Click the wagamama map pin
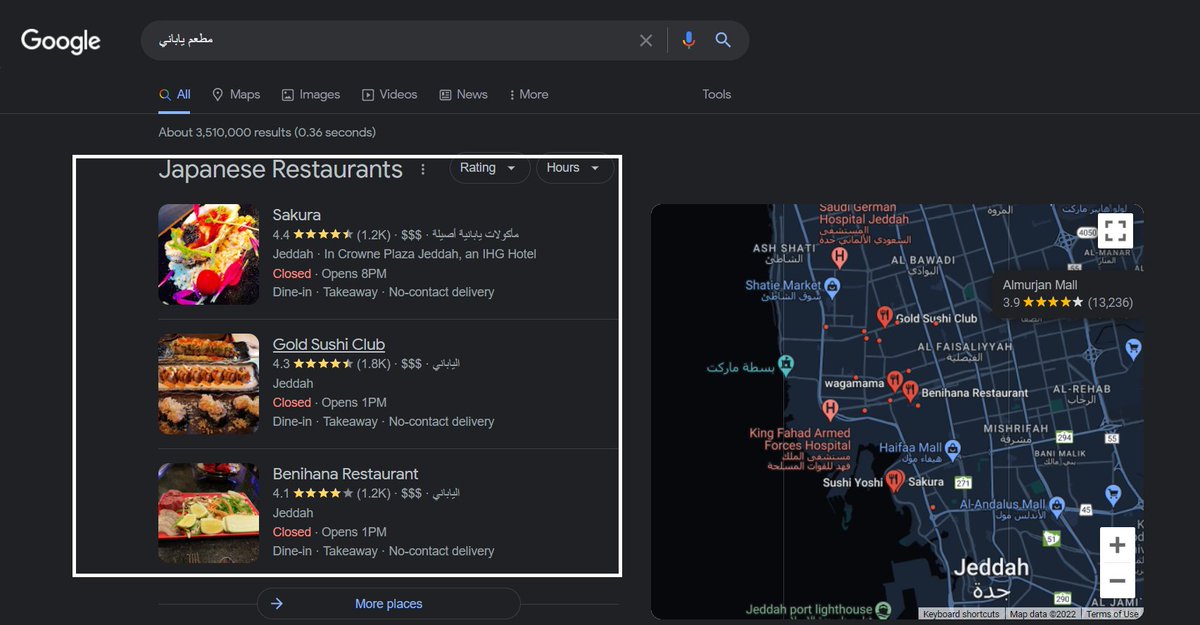Image resolution: width=1200 pixels, height=625 pixels. [x=894, y=382]
